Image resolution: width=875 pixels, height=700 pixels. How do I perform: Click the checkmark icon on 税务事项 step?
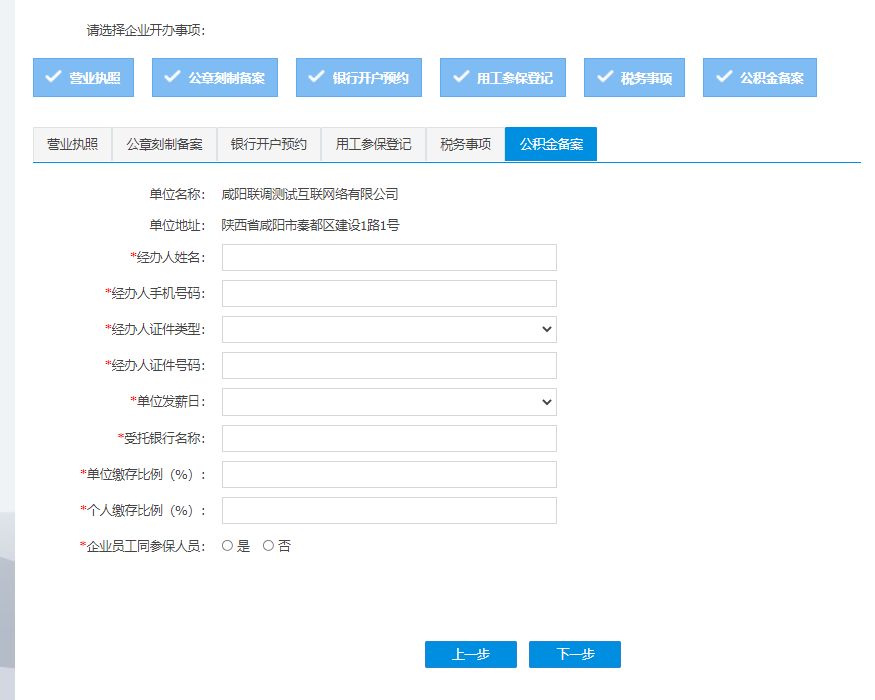coord(602,77)
